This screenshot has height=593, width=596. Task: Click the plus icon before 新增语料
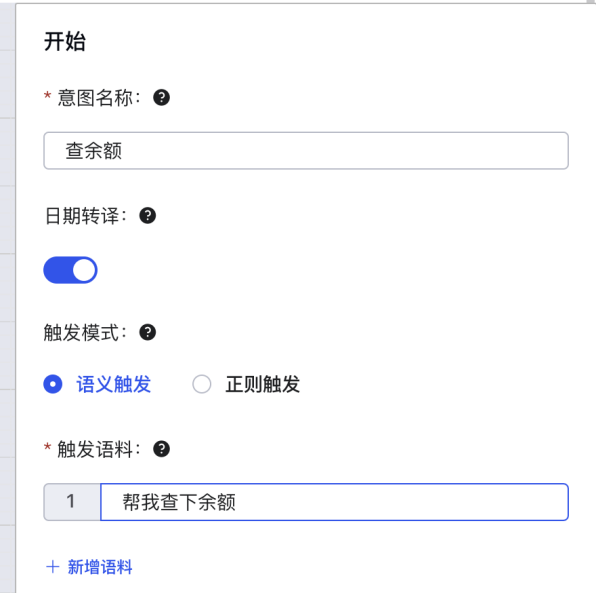click(52, 567)
